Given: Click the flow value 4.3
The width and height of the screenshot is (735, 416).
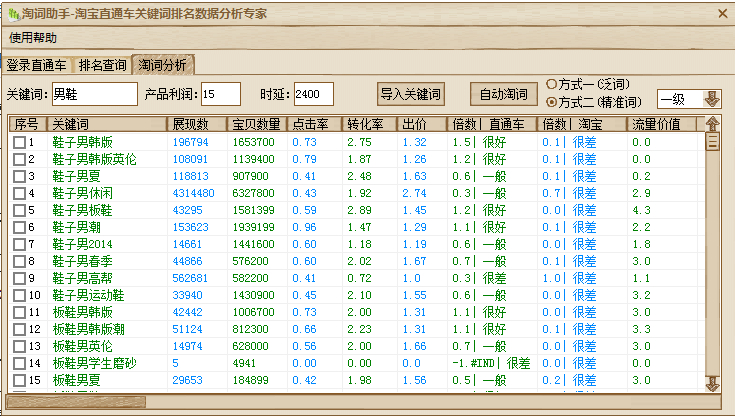Looking at the screenshot, I should click(641, 210).
